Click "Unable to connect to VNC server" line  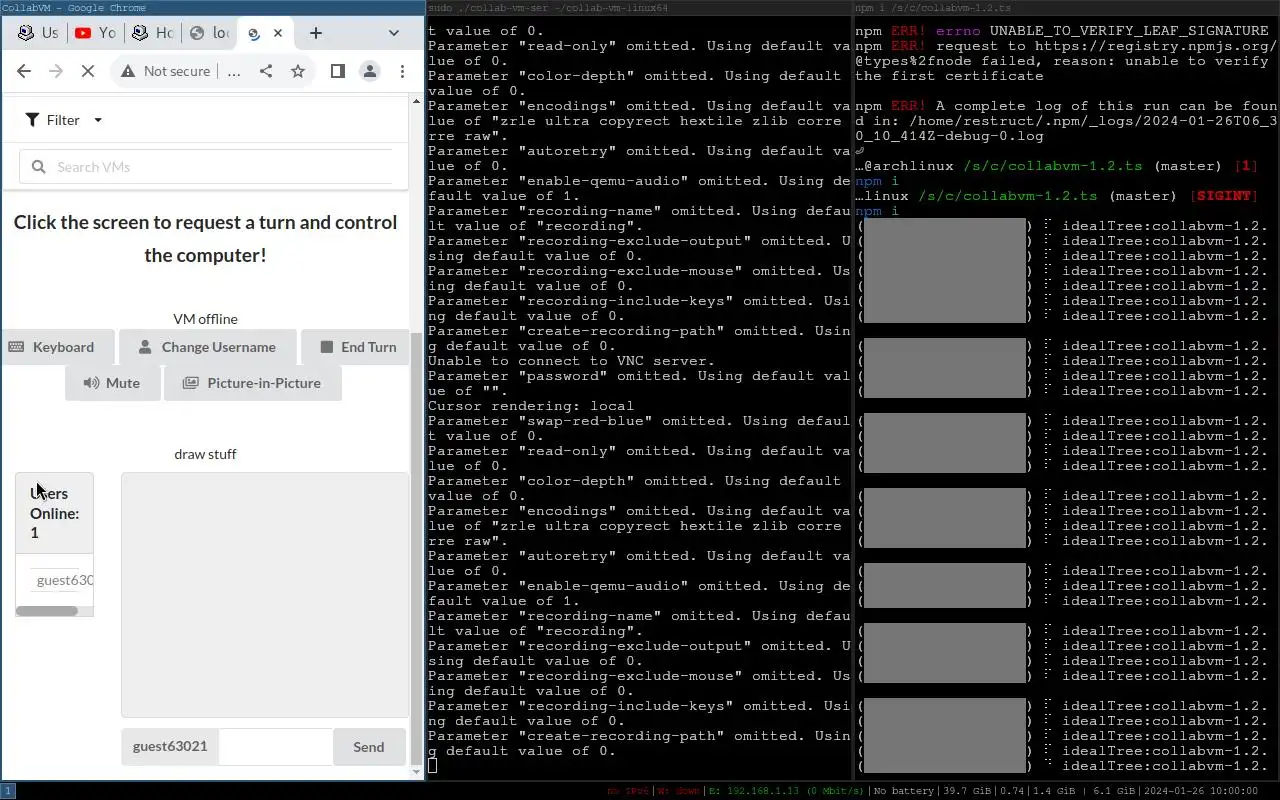[571, 361]
